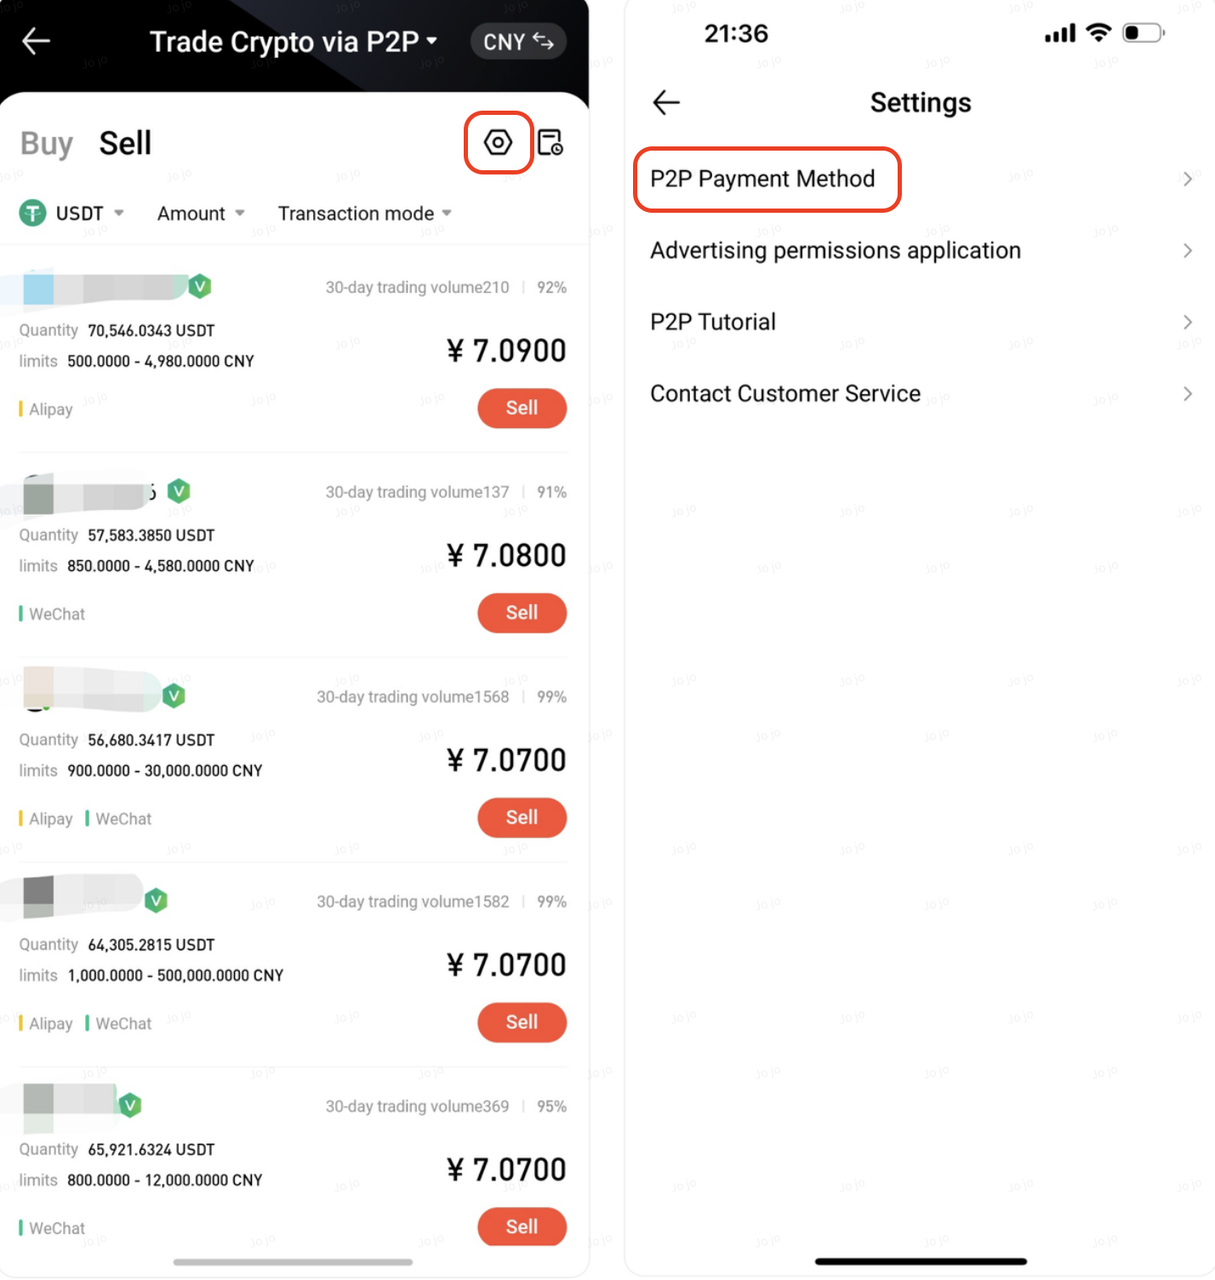1215x1280 pixels.
Task: Expand the Amount filter dropdown
Action: (201, 213)
